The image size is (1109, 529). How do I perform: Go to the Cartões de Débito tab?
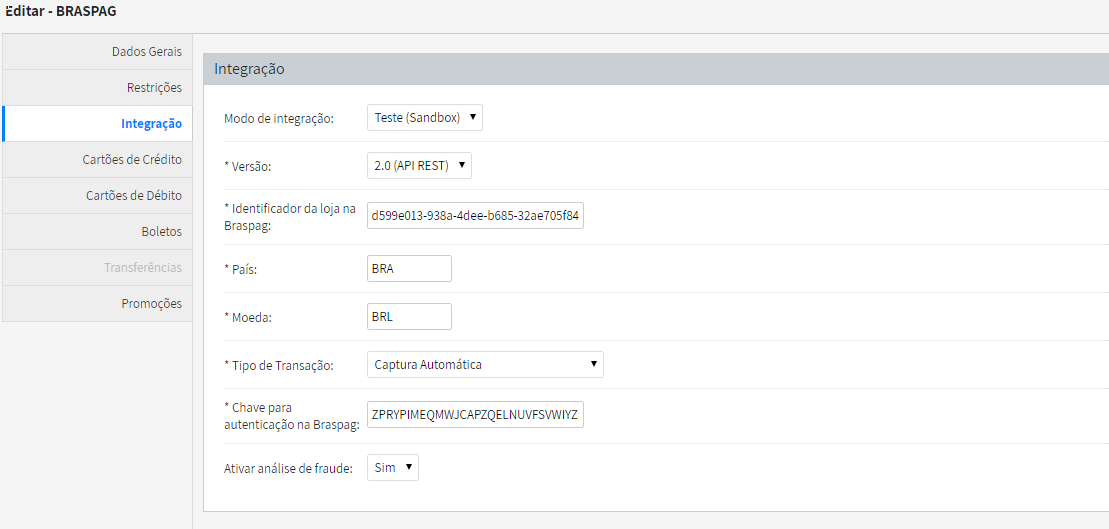coord(97,196)
